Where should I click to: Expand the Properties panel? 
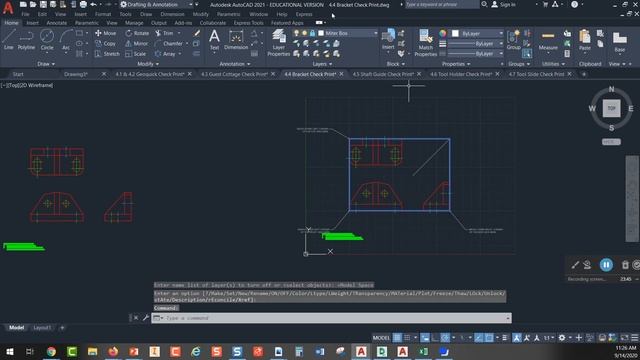(x=456, y=64)
